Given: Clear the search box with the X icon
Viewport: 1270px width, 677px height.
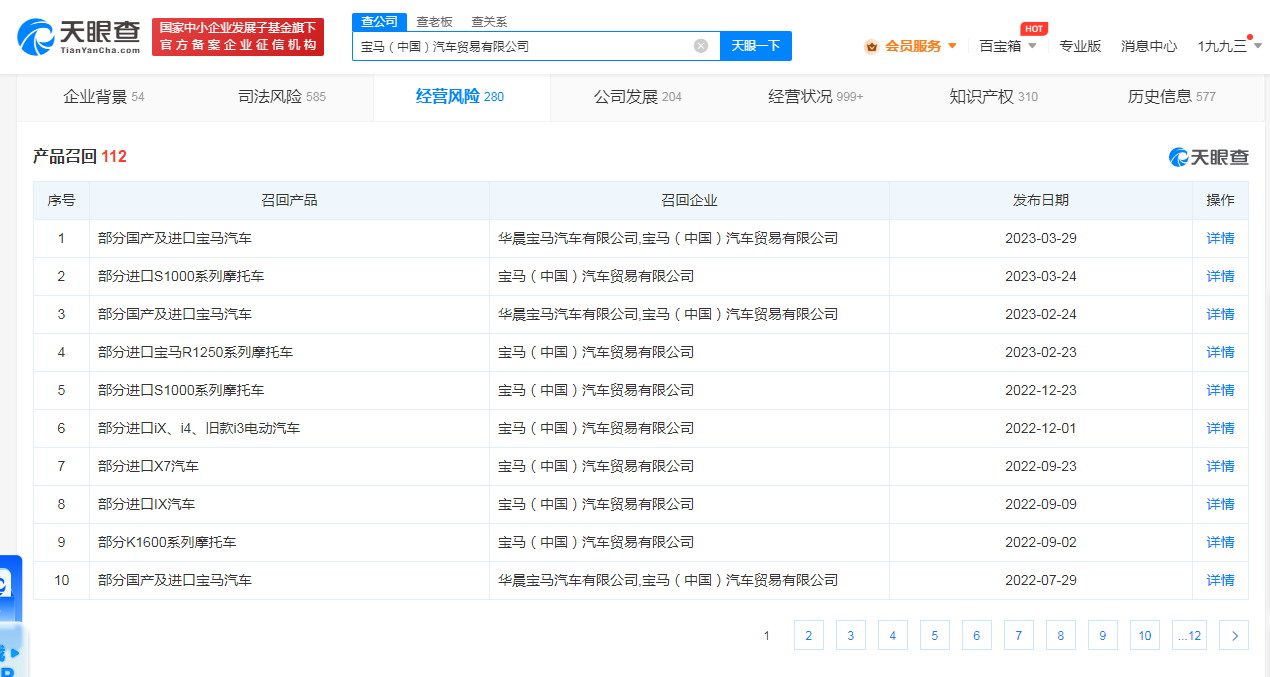Looking at the screenshot, I should 701,46.
